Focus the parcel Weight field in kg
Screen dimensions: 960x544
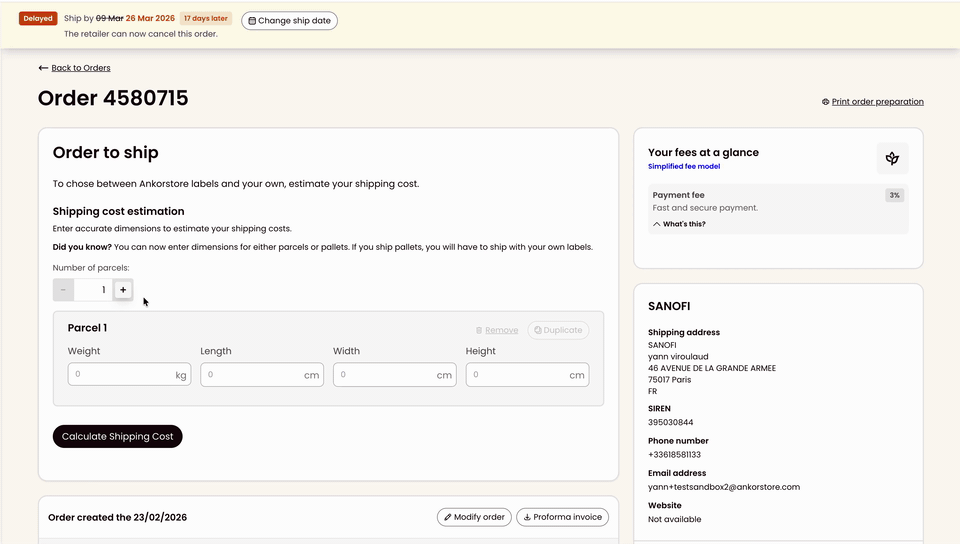click(129, 374)
